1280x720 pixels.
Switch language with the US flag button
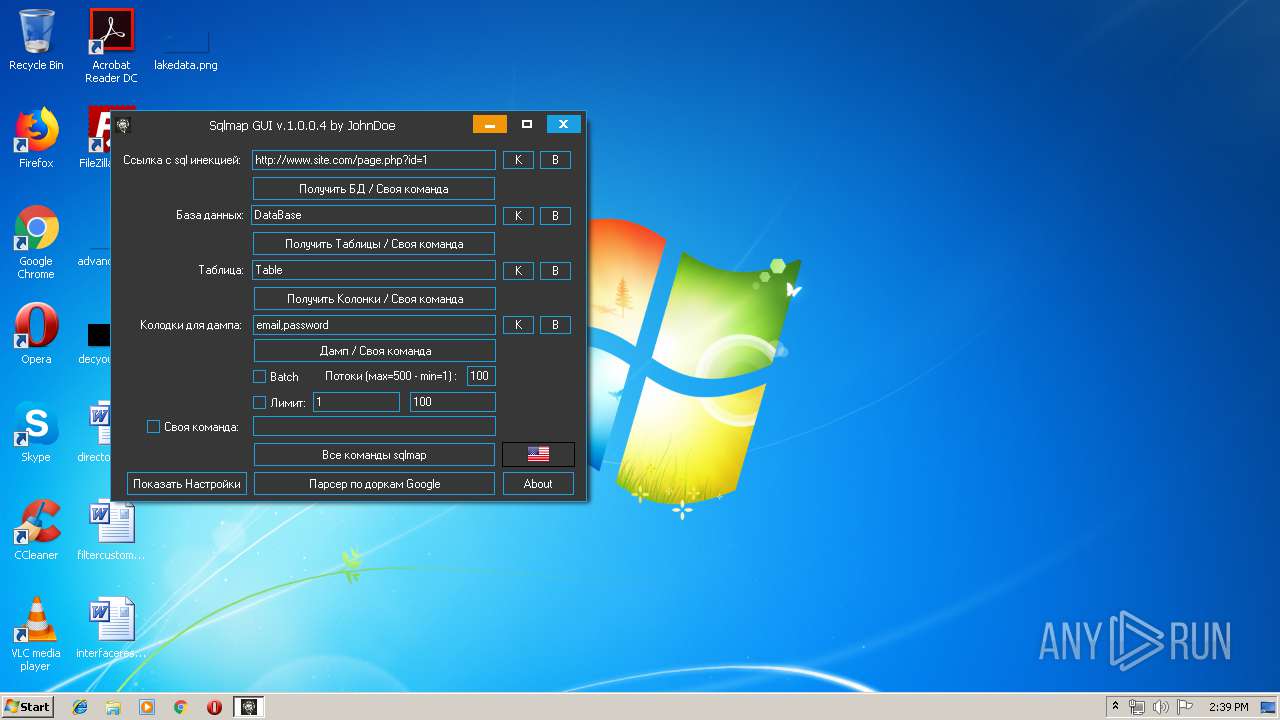point(538,454)
